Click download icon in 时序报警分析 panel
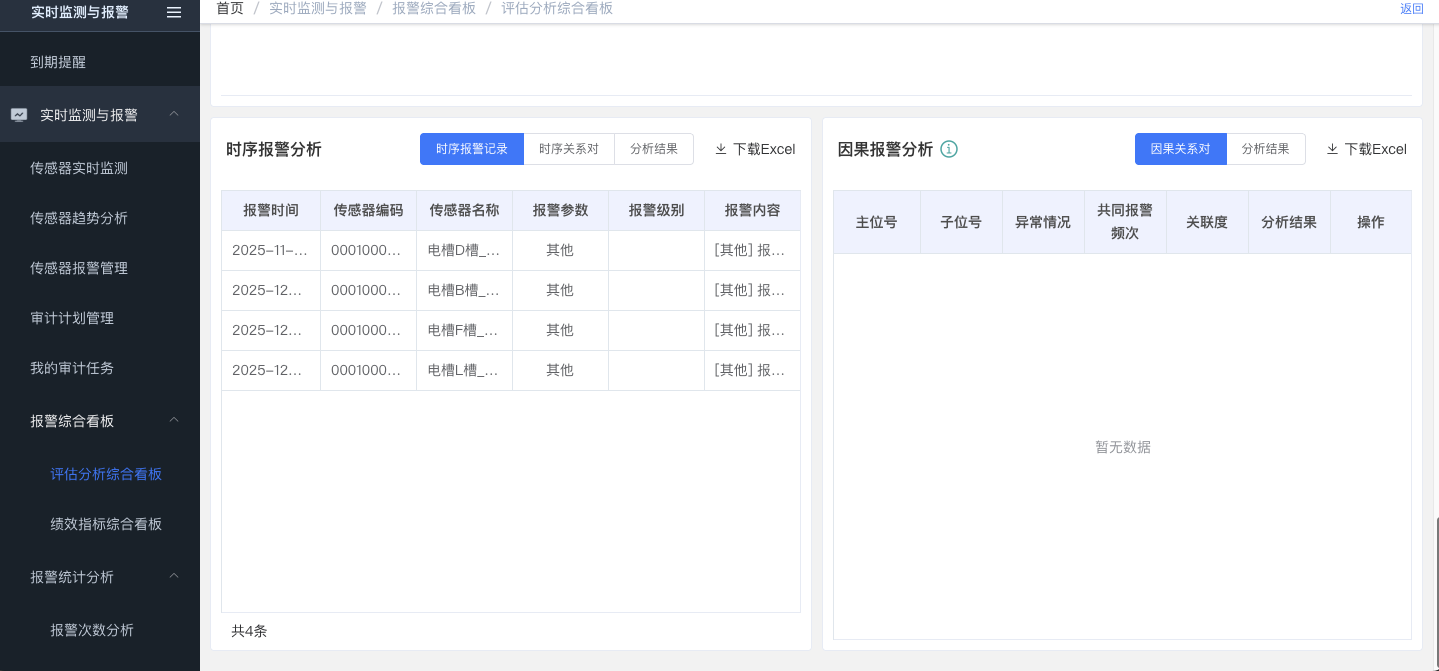1439x671 pixels. point(721,149)
